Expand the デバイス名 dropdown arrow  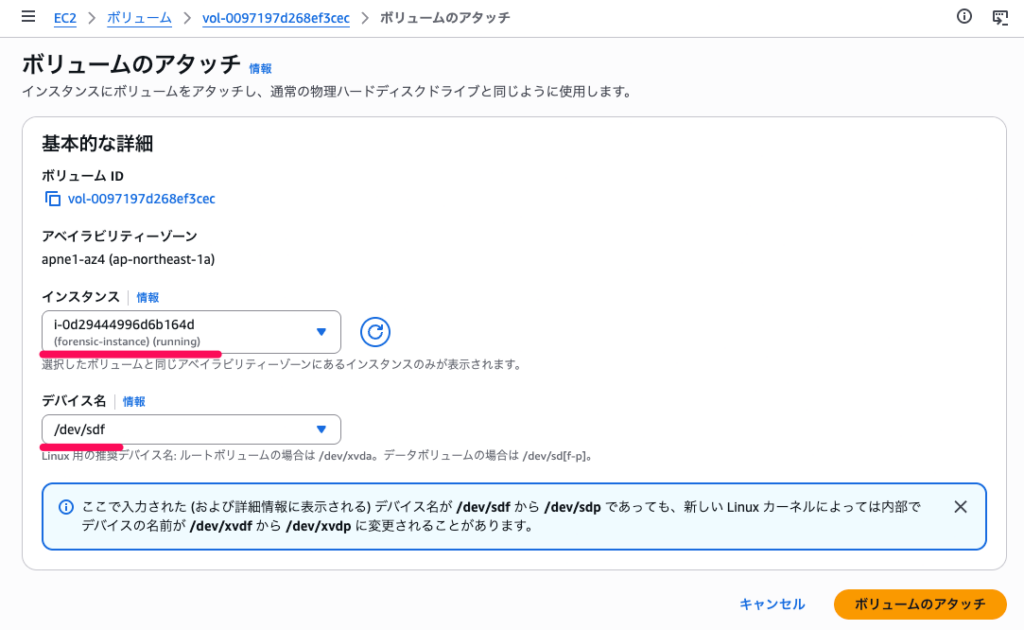[x=321, y=429]
